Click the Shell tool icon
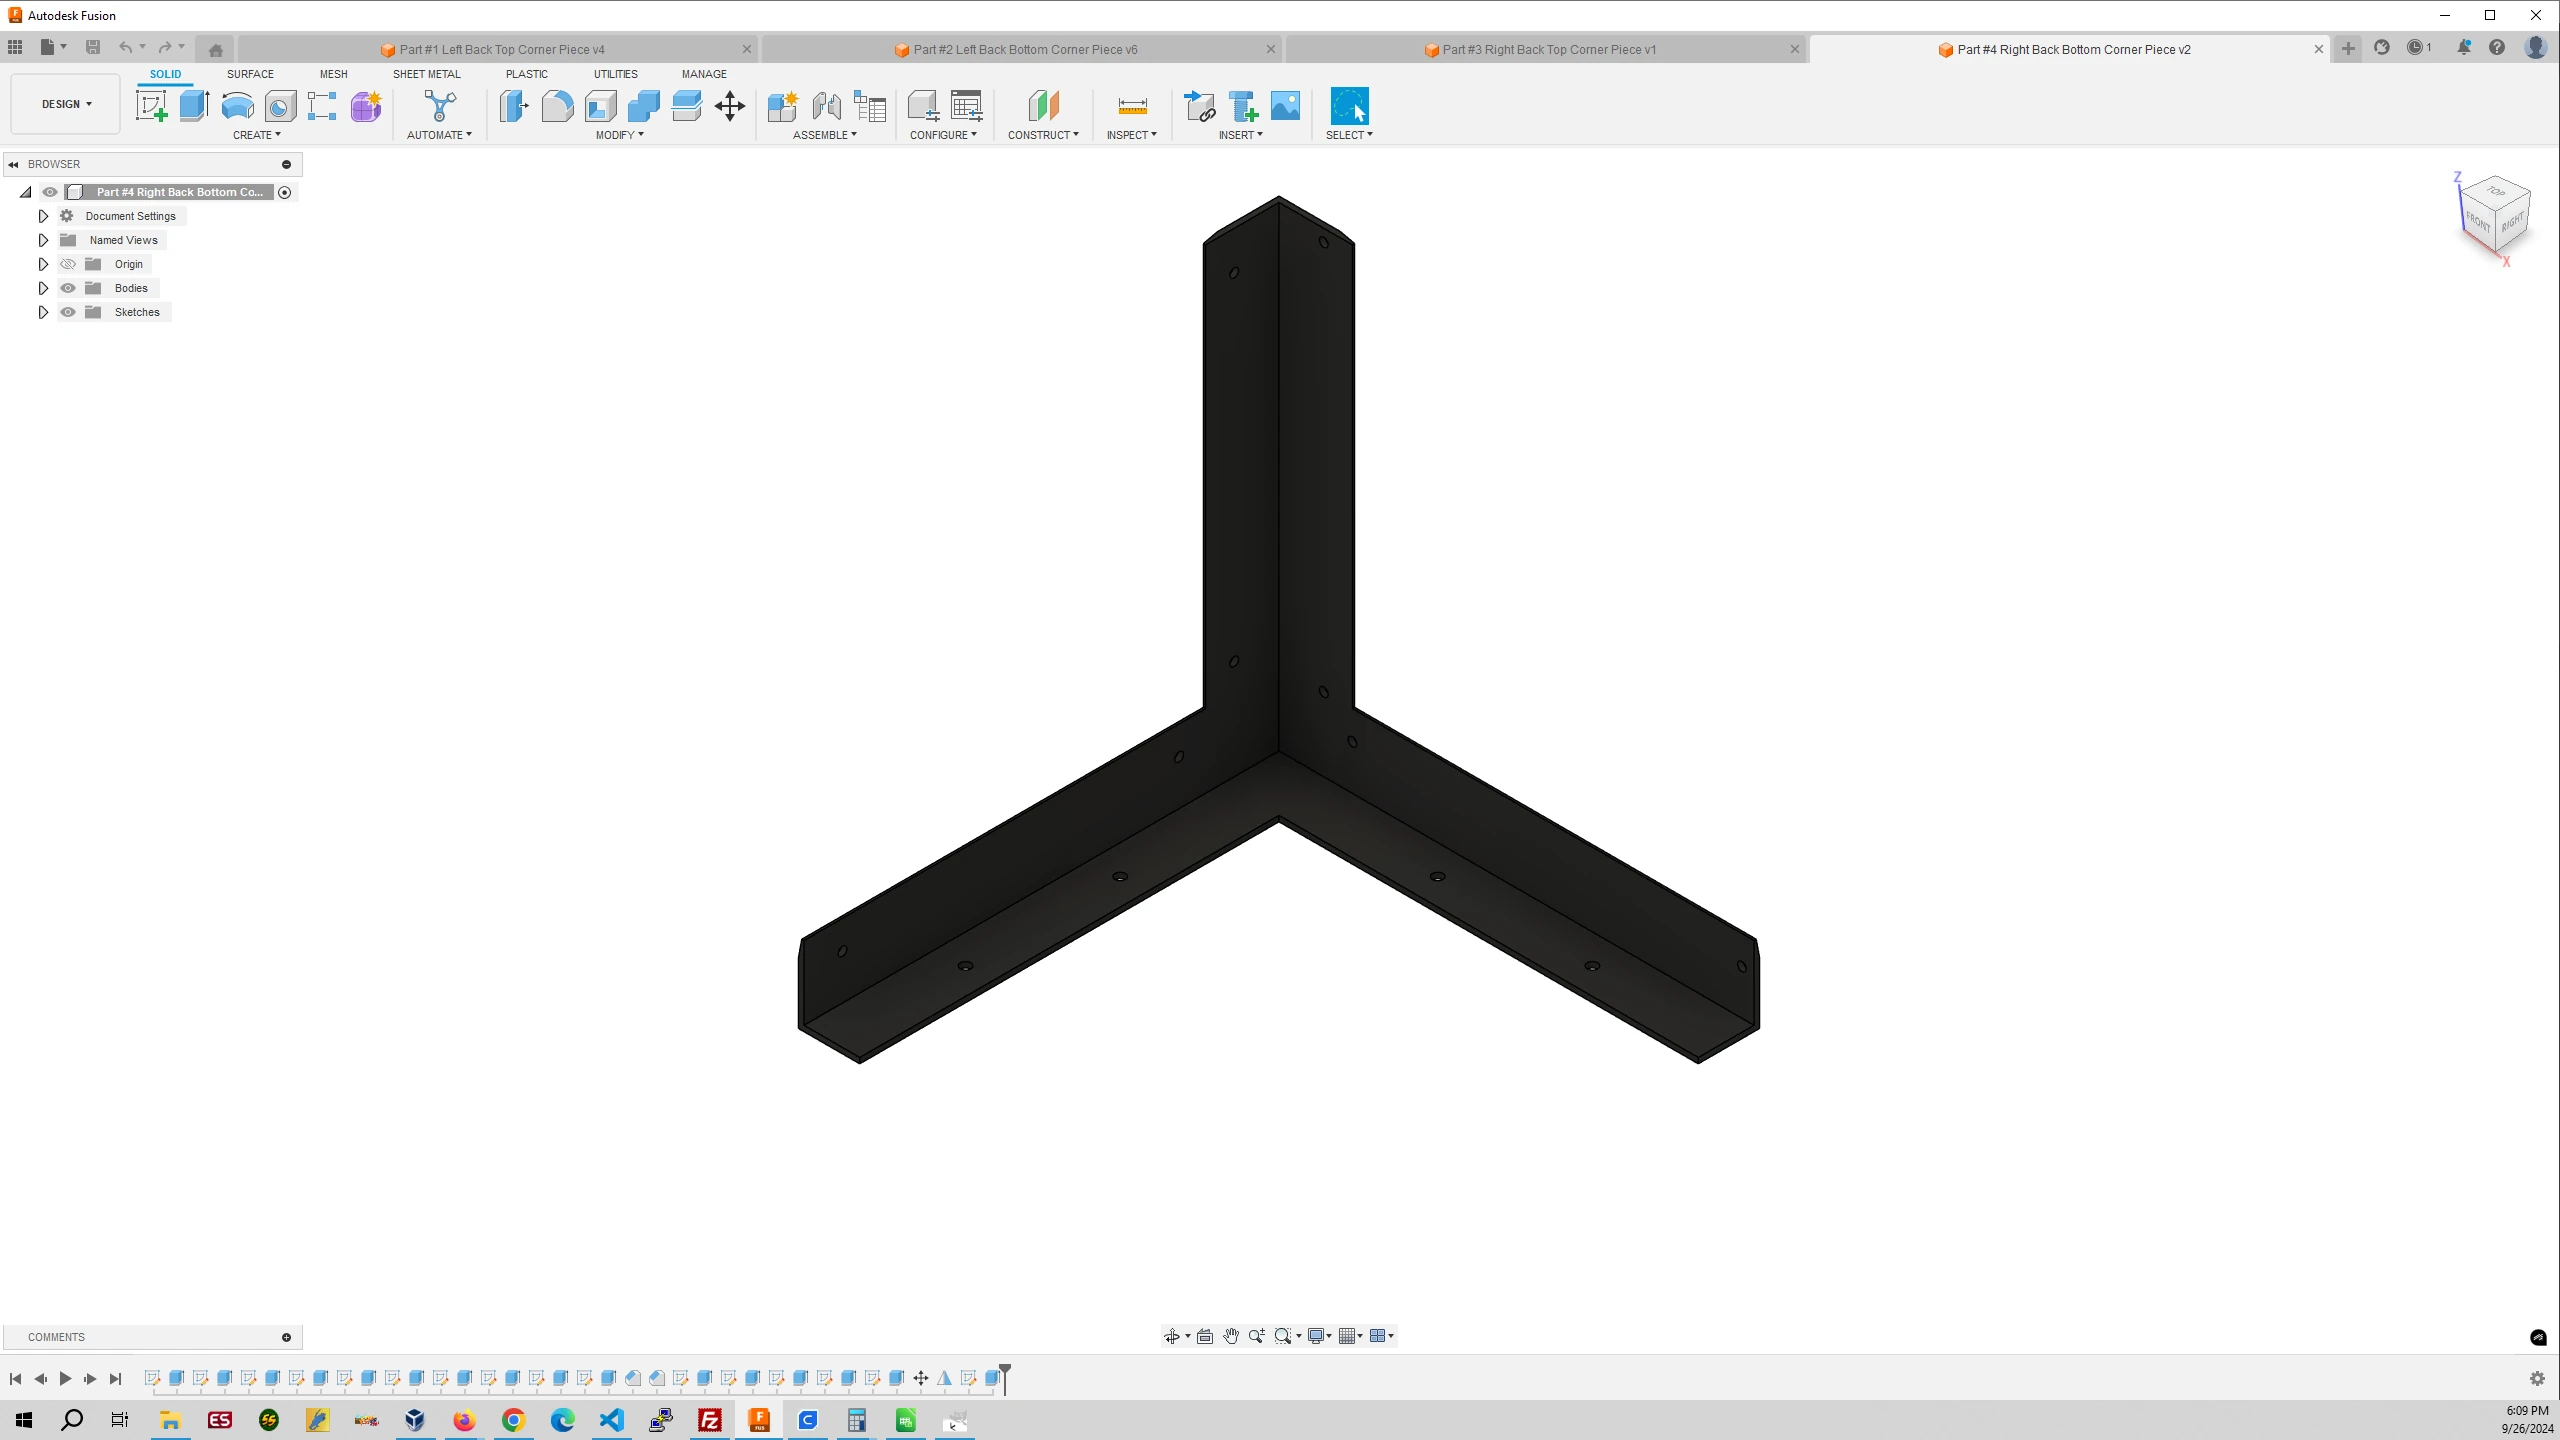This screenshot has height=1440, width=2560. pyautogui.click(x=601, y=106)
